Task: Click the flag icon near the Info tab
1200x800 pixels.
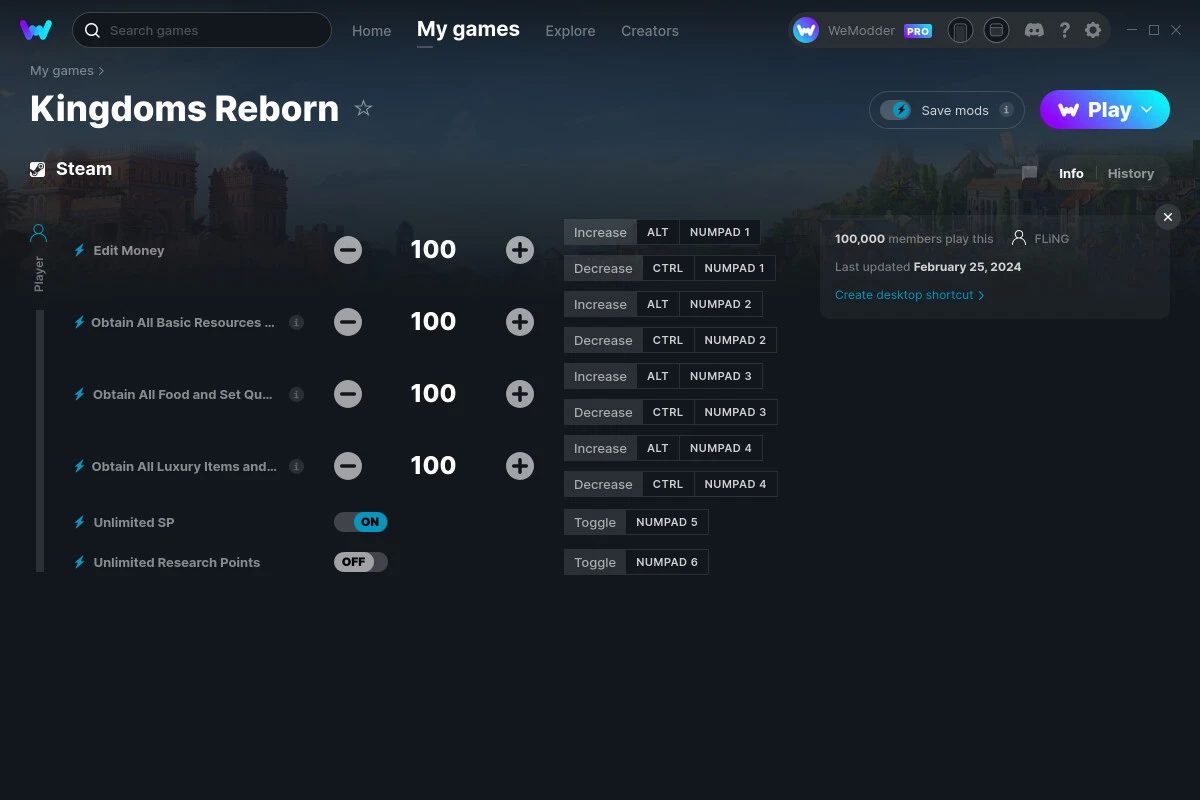Action: tap(1028, 172)
